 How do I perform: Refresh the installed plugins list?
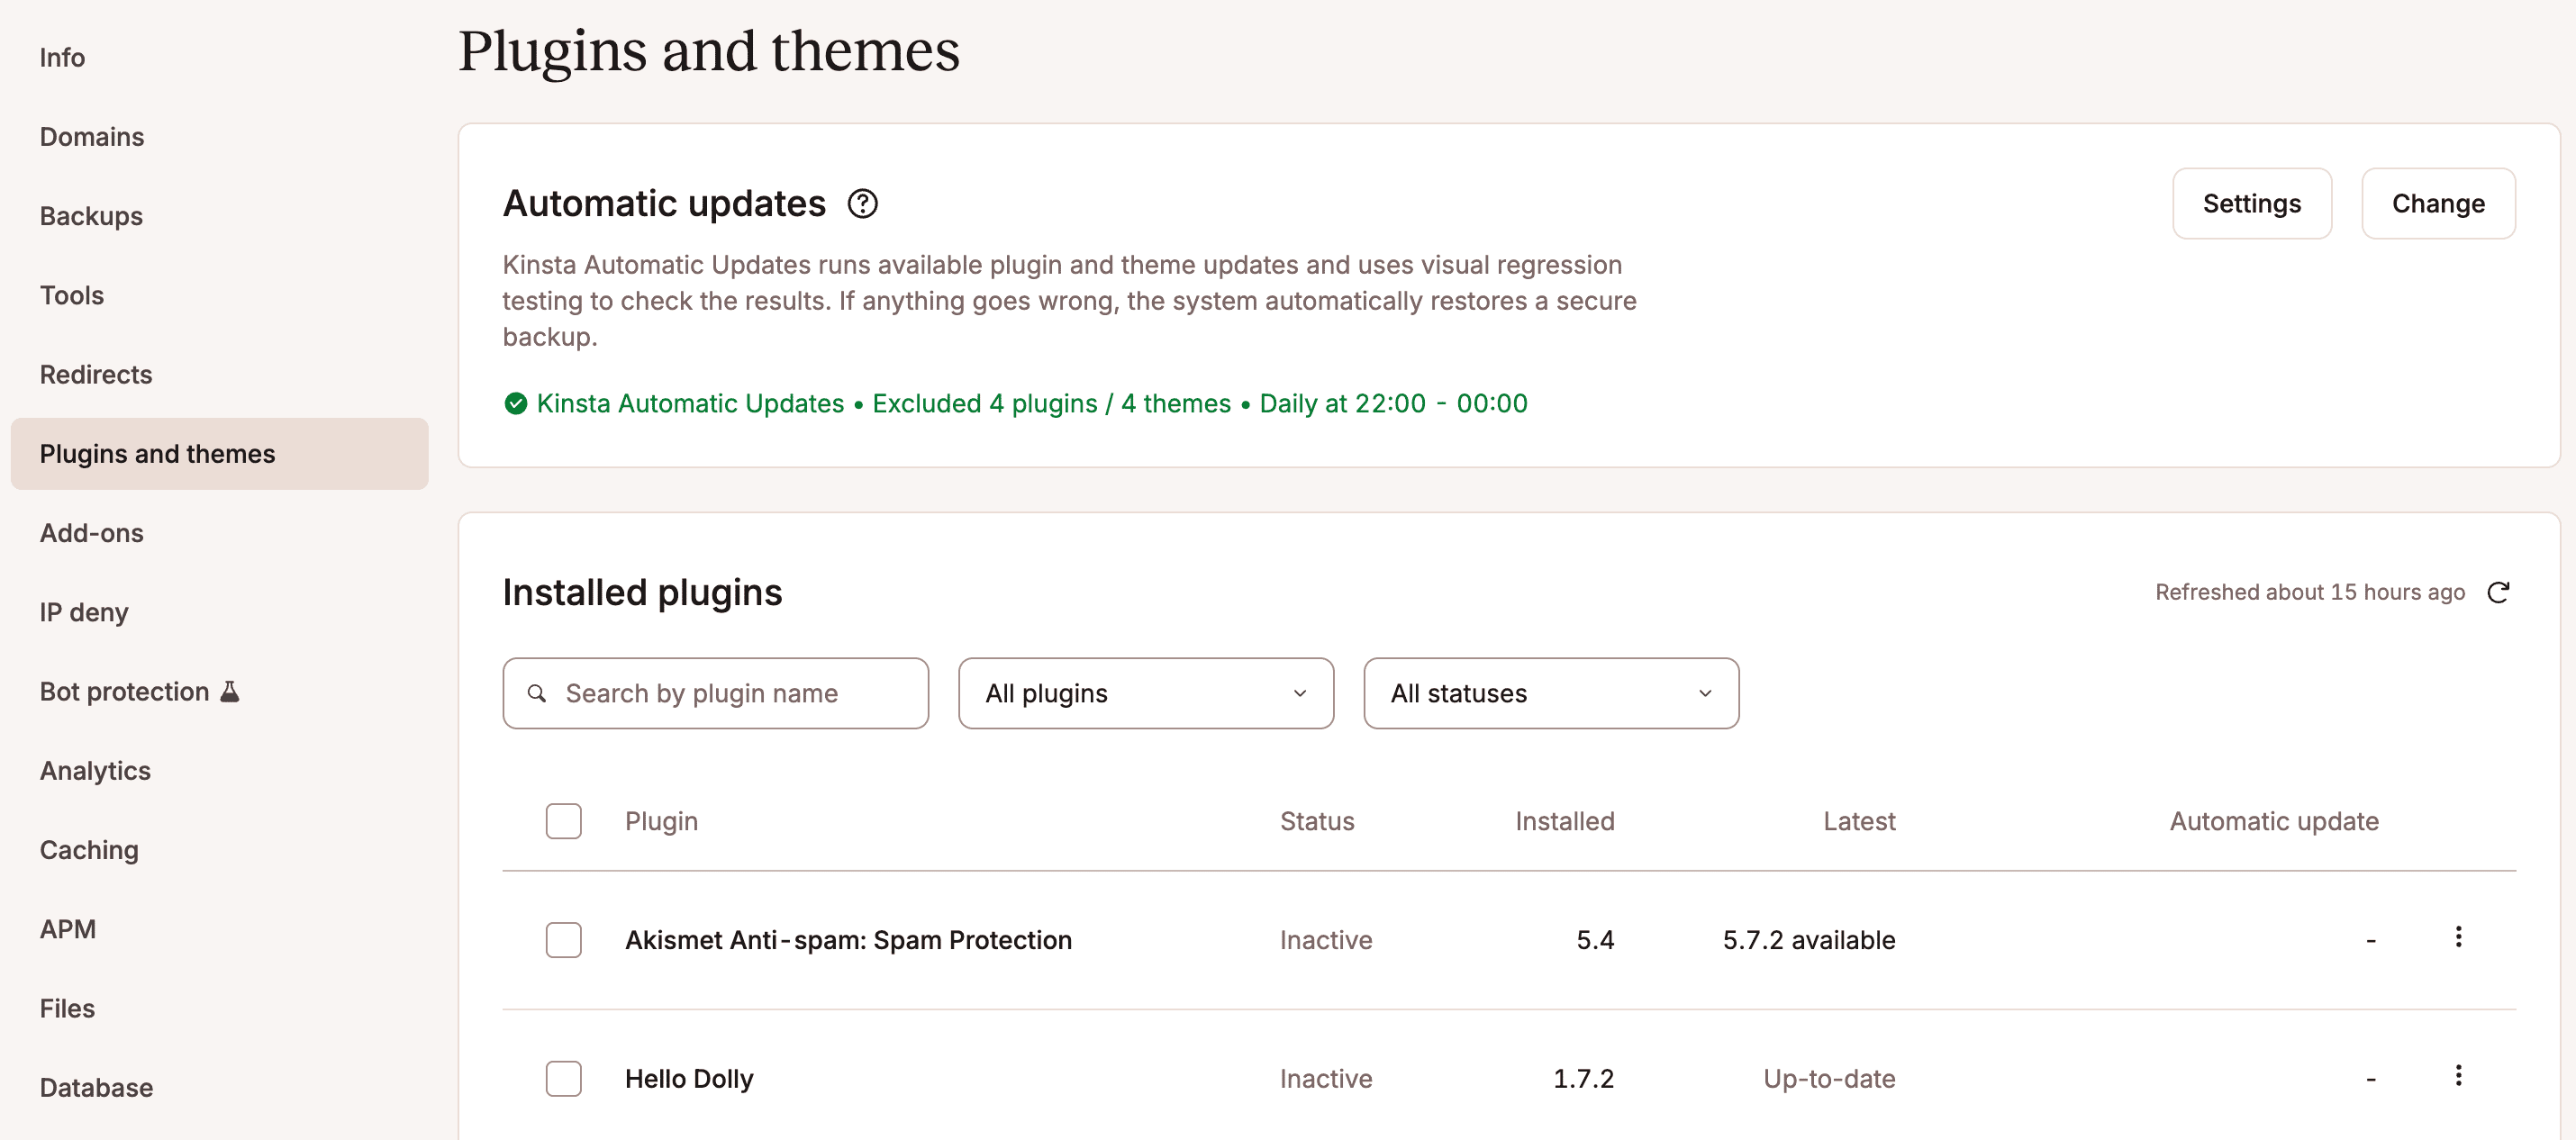pos(2498,592)
